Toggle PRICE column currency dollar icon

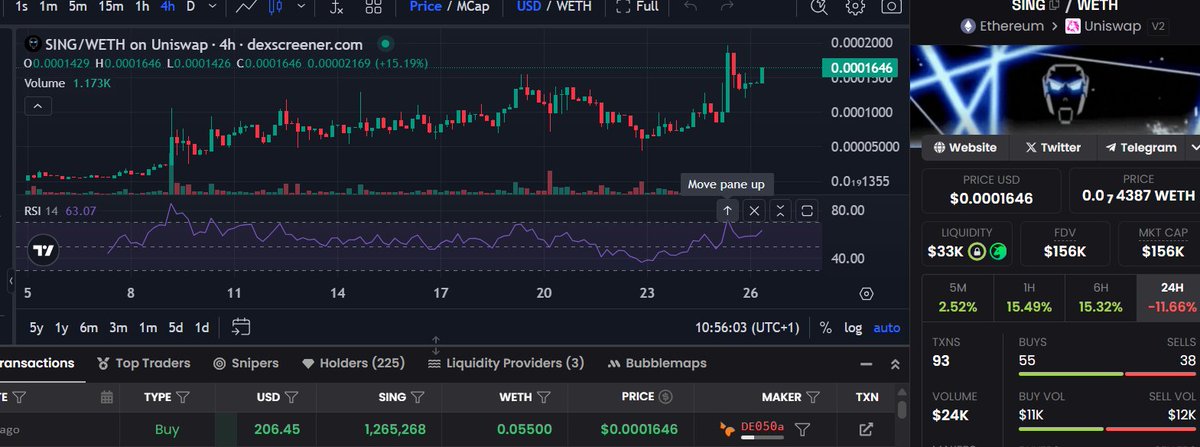coord(665,397)
